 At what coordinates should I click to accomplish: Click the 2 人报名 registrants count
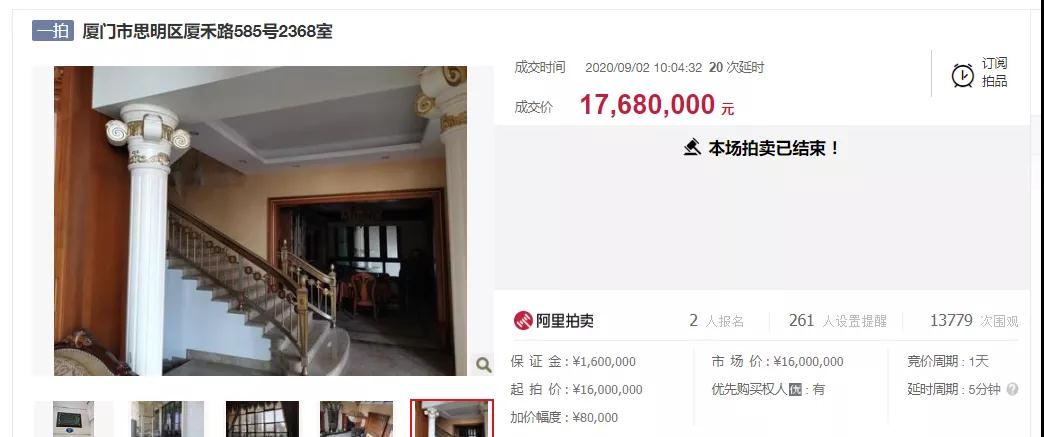coord(716,321)
